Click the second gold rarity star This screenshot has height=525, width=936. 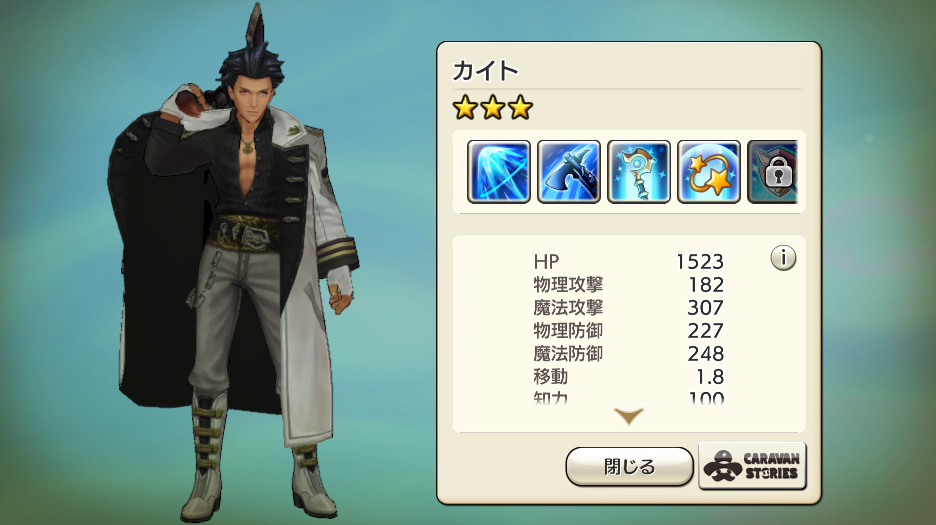(493, 108)
